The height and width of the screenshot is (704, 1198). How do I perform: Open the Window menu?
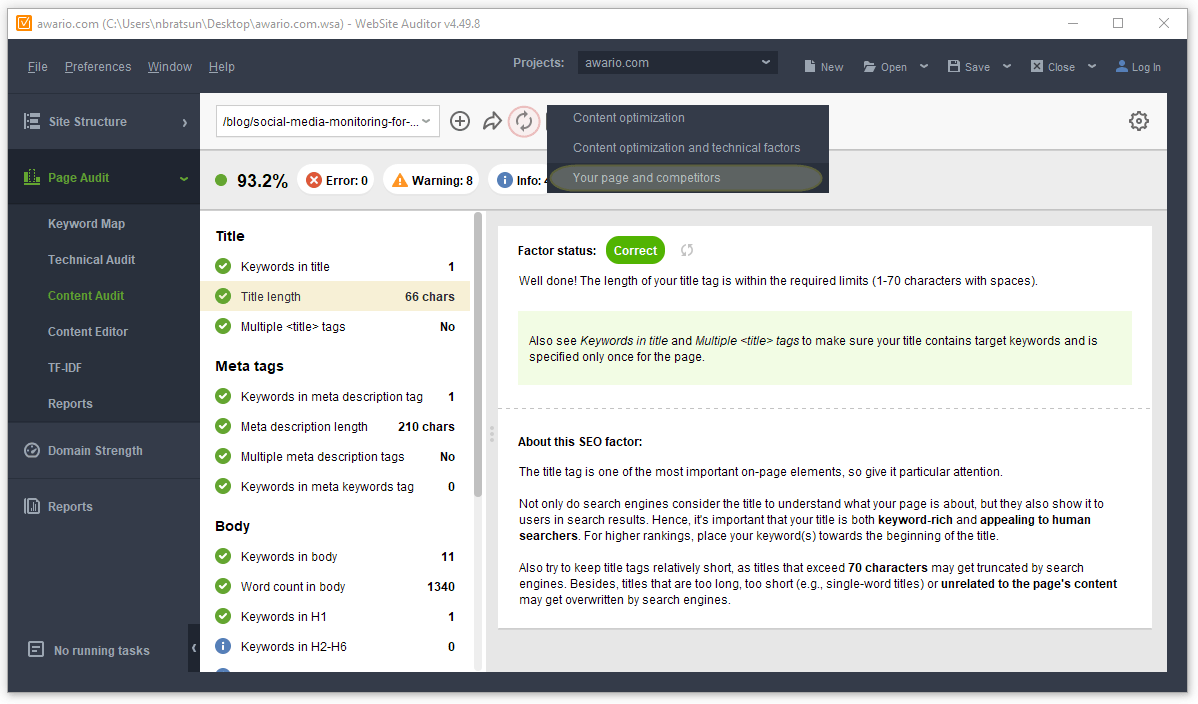click(x=170, y=67)
